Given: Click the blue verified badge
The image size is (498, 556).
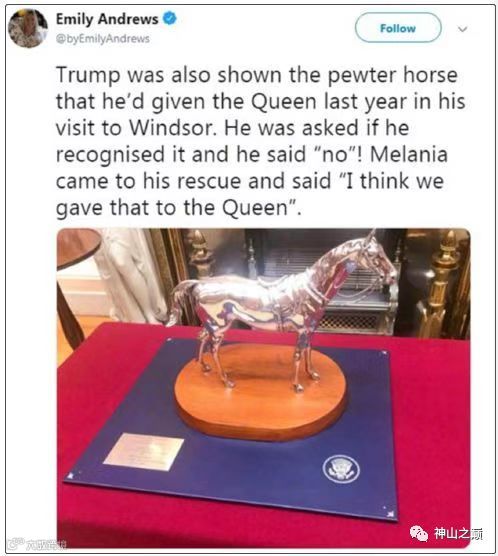Looking at the screenshot, I should point(170,18).
